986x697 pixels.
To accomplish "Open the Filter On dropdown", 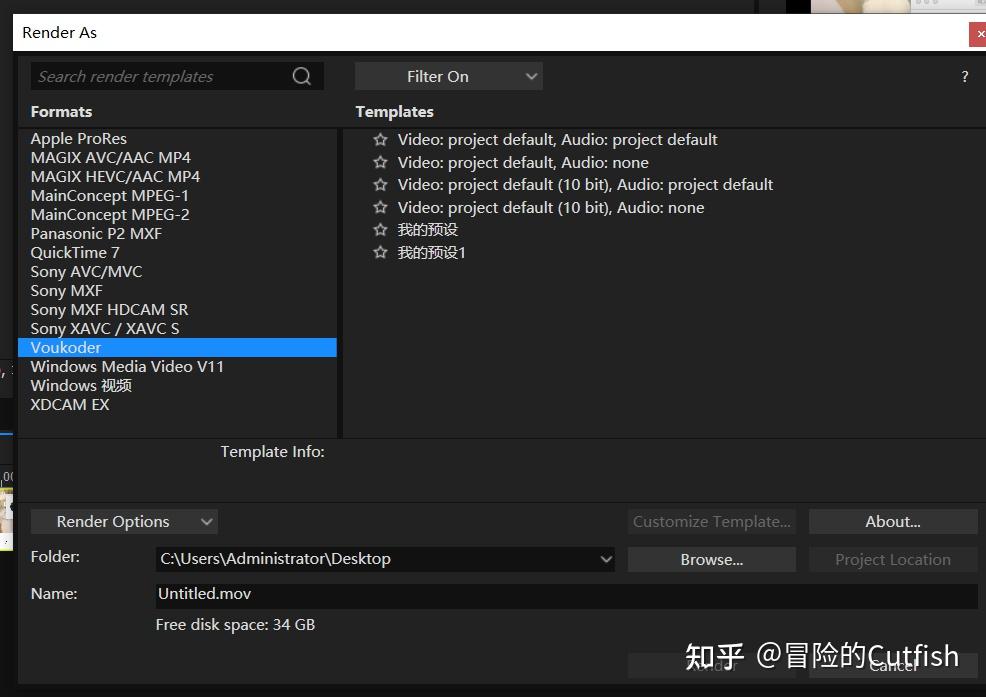I will 447,76.
